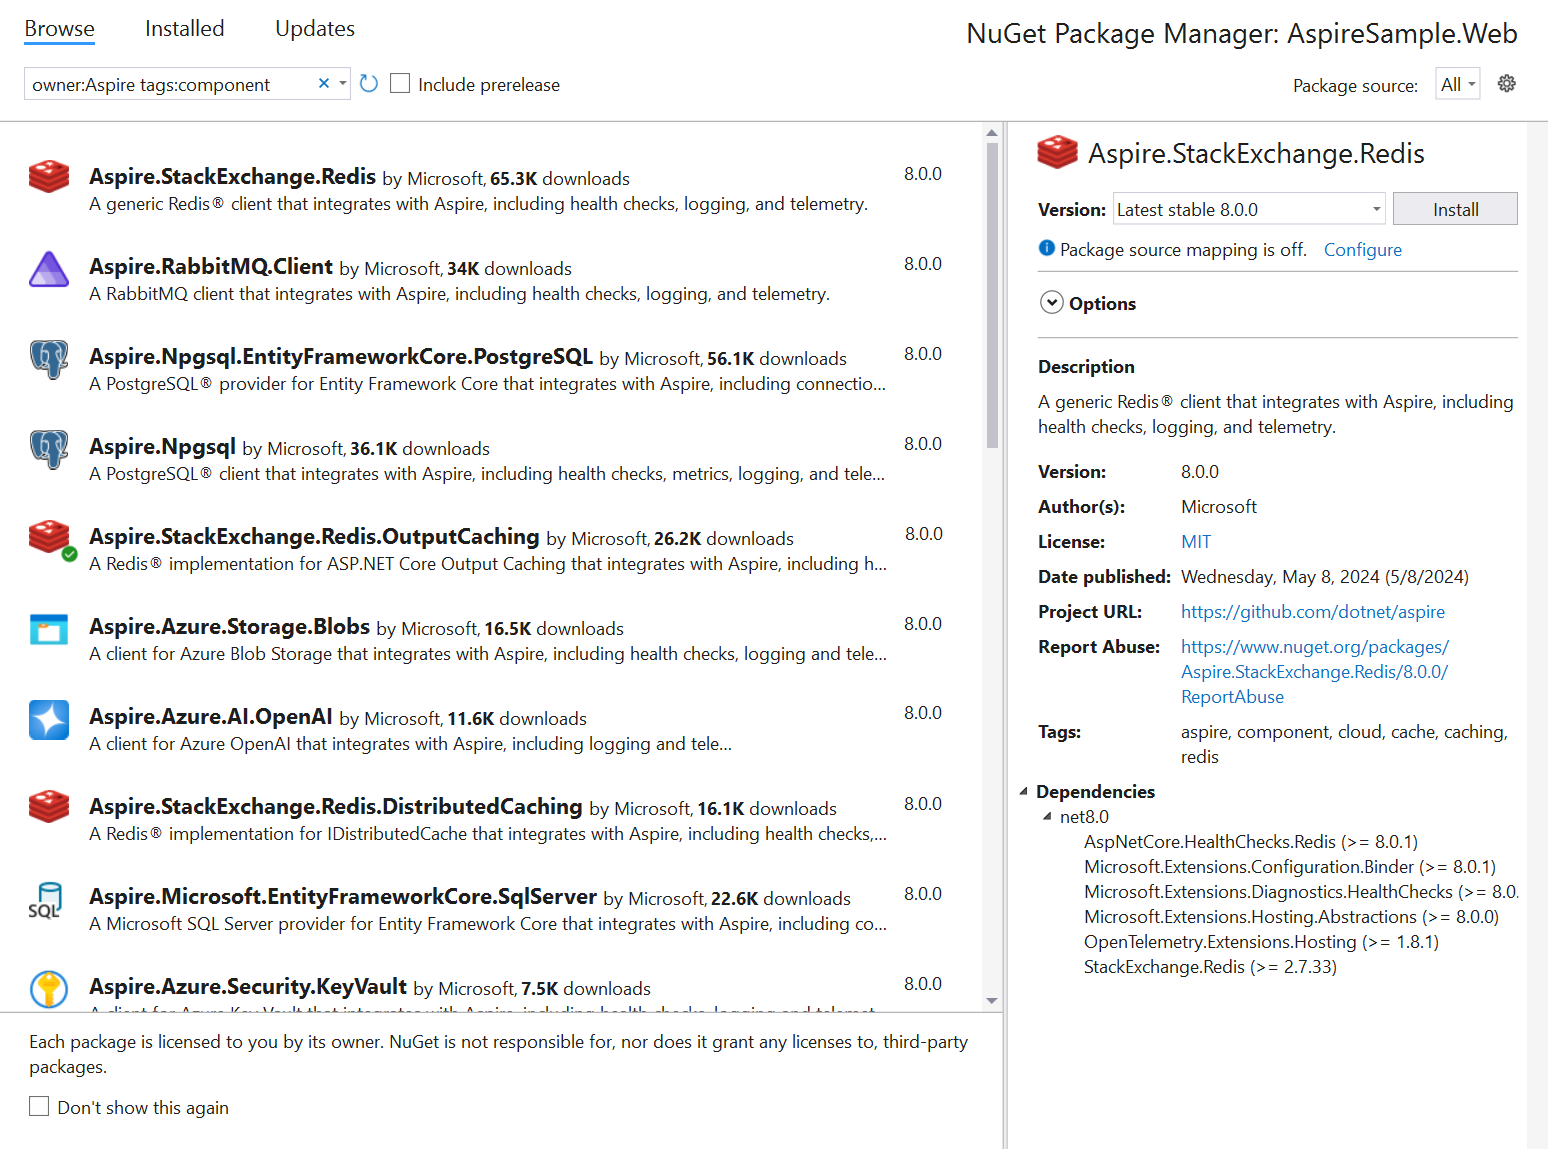The width and height of the screenshot is (1548, 1149).
Task: Switch to the Installed tab
Action: (184, 29)
